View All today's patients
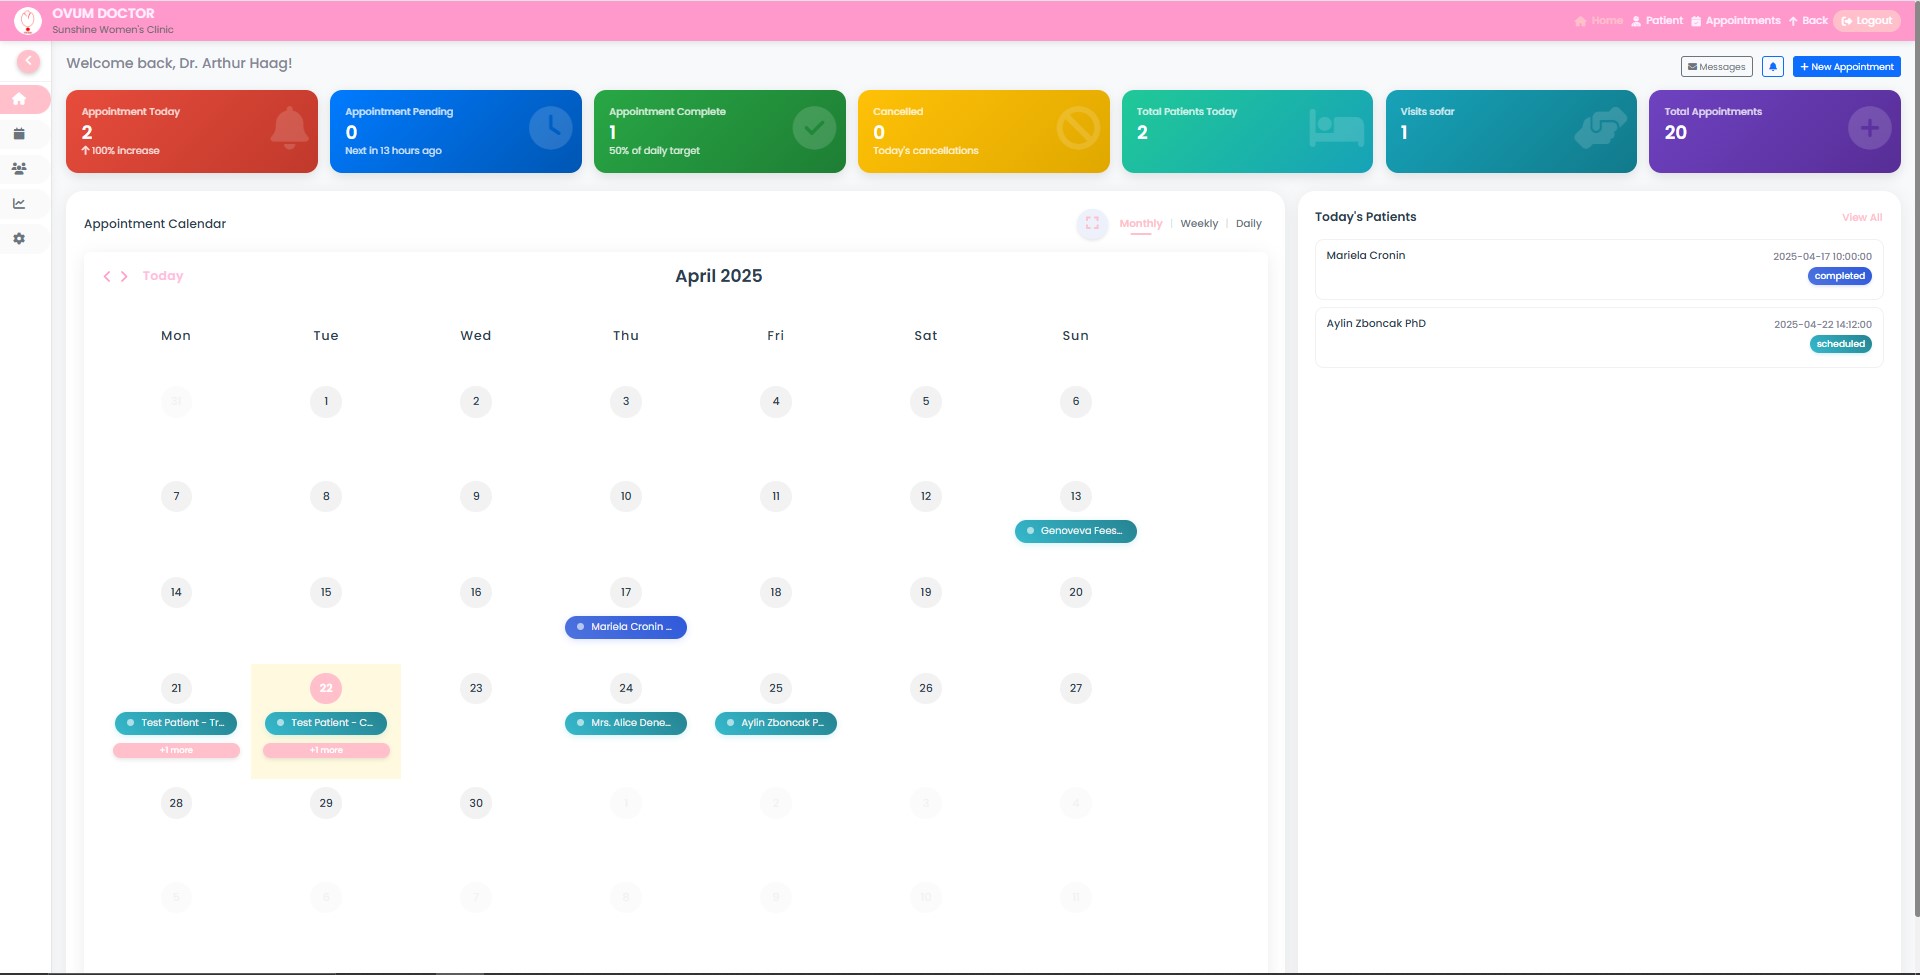Viewport: 1920px width, 975px height. pos(1861,217)
